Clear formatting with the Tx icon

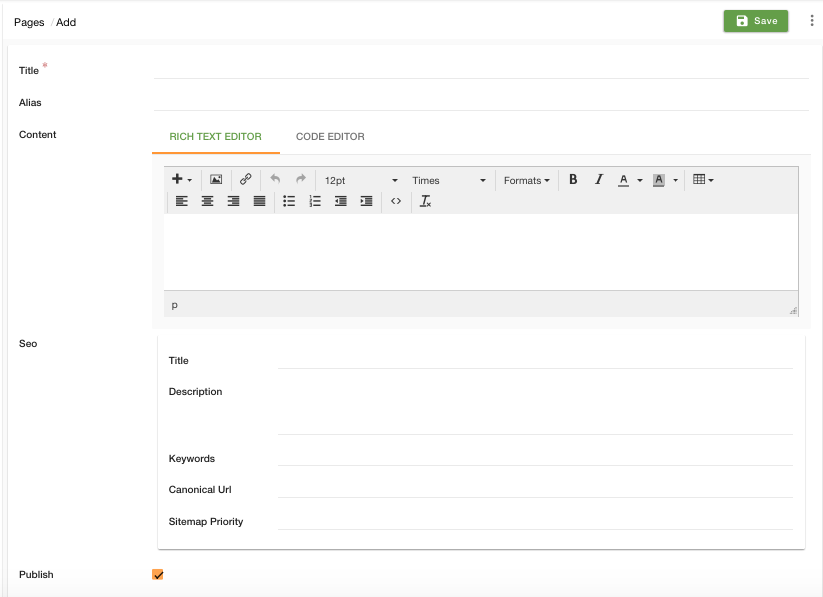coord(426,201)
